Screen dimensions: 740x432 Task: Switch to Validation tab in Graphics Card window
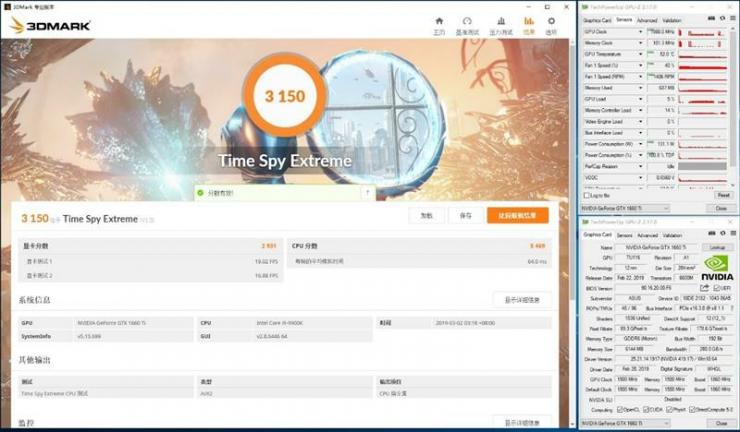point(672,235)
